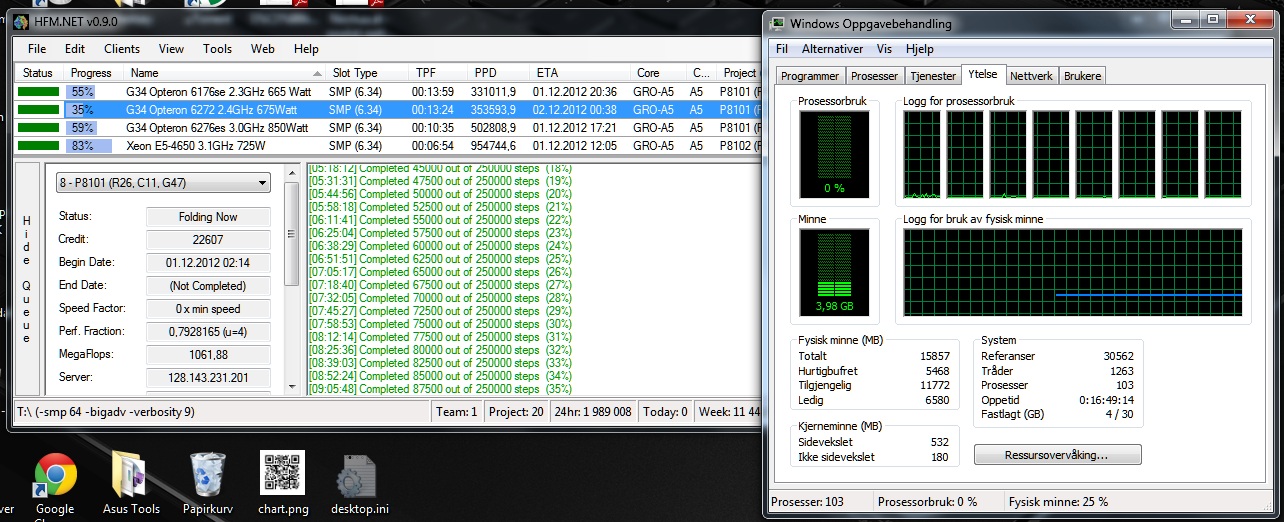Open Papirkurv recycle bin icon

tap(207, 484)
